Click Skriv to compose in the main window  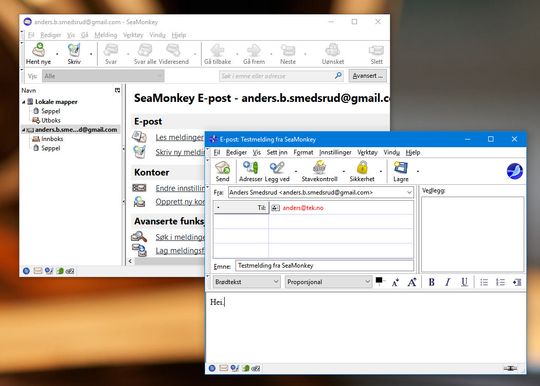74,54
